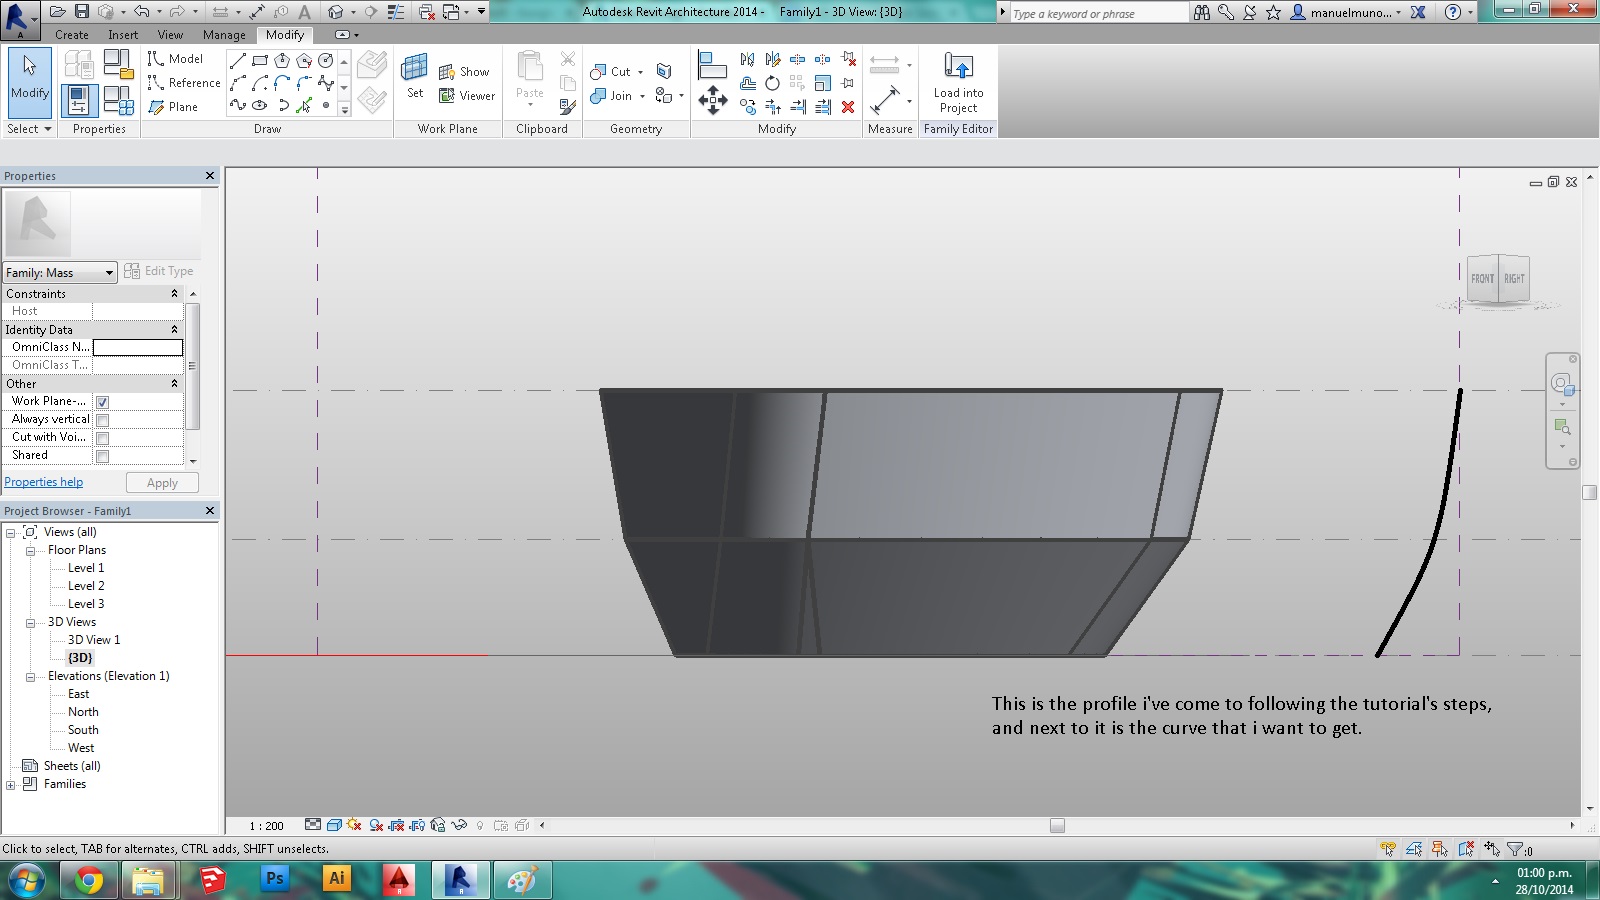Collapse the Floor Plans tree node
Viewport: 1600px width, 900px height.
(x=30, y=551)
